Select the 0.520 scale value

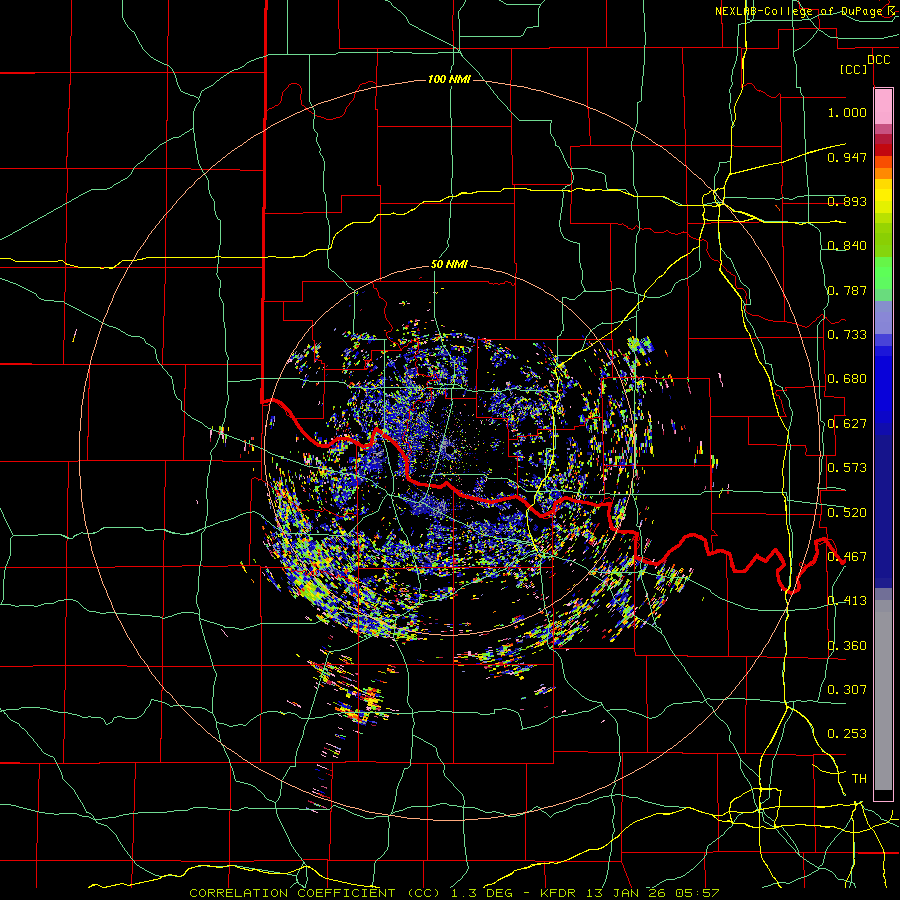(x=847, y=513)
